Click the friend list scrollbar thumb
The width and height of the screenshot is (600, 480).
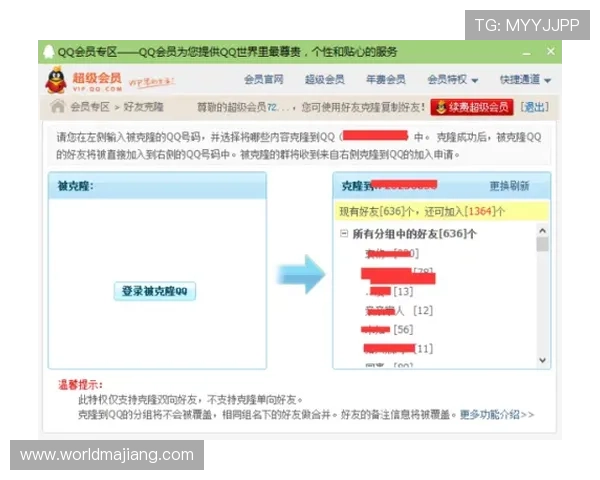point(542,244)
